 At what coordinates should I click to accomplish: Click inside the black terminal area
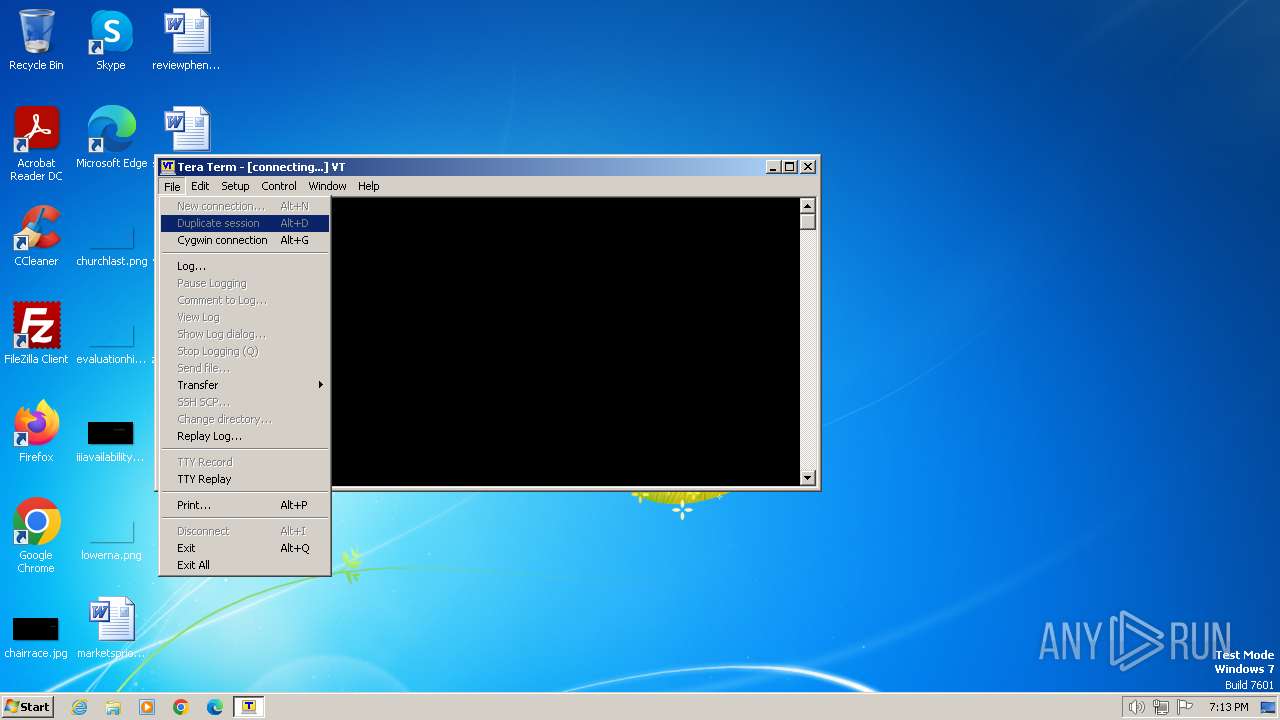(565, 342)
